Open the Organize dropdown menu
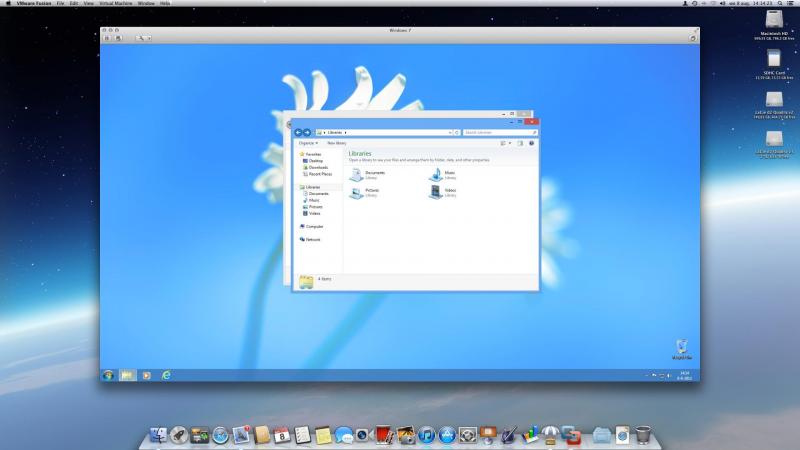Viewport: 800px width, 450px height. (308, 143)
